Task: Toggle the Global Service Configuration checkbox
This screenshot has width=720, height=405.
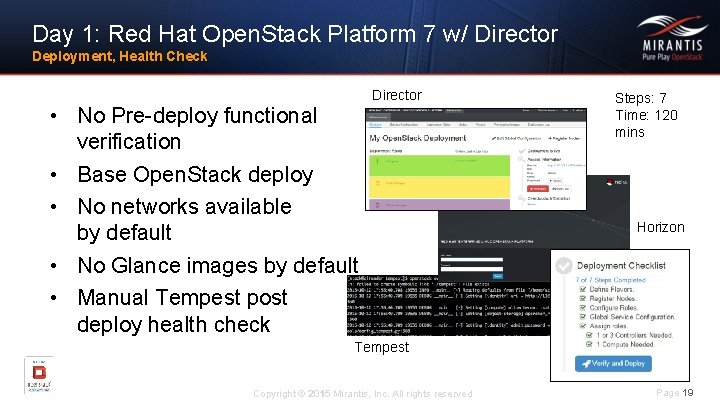Action: click(x=583, y=317)
